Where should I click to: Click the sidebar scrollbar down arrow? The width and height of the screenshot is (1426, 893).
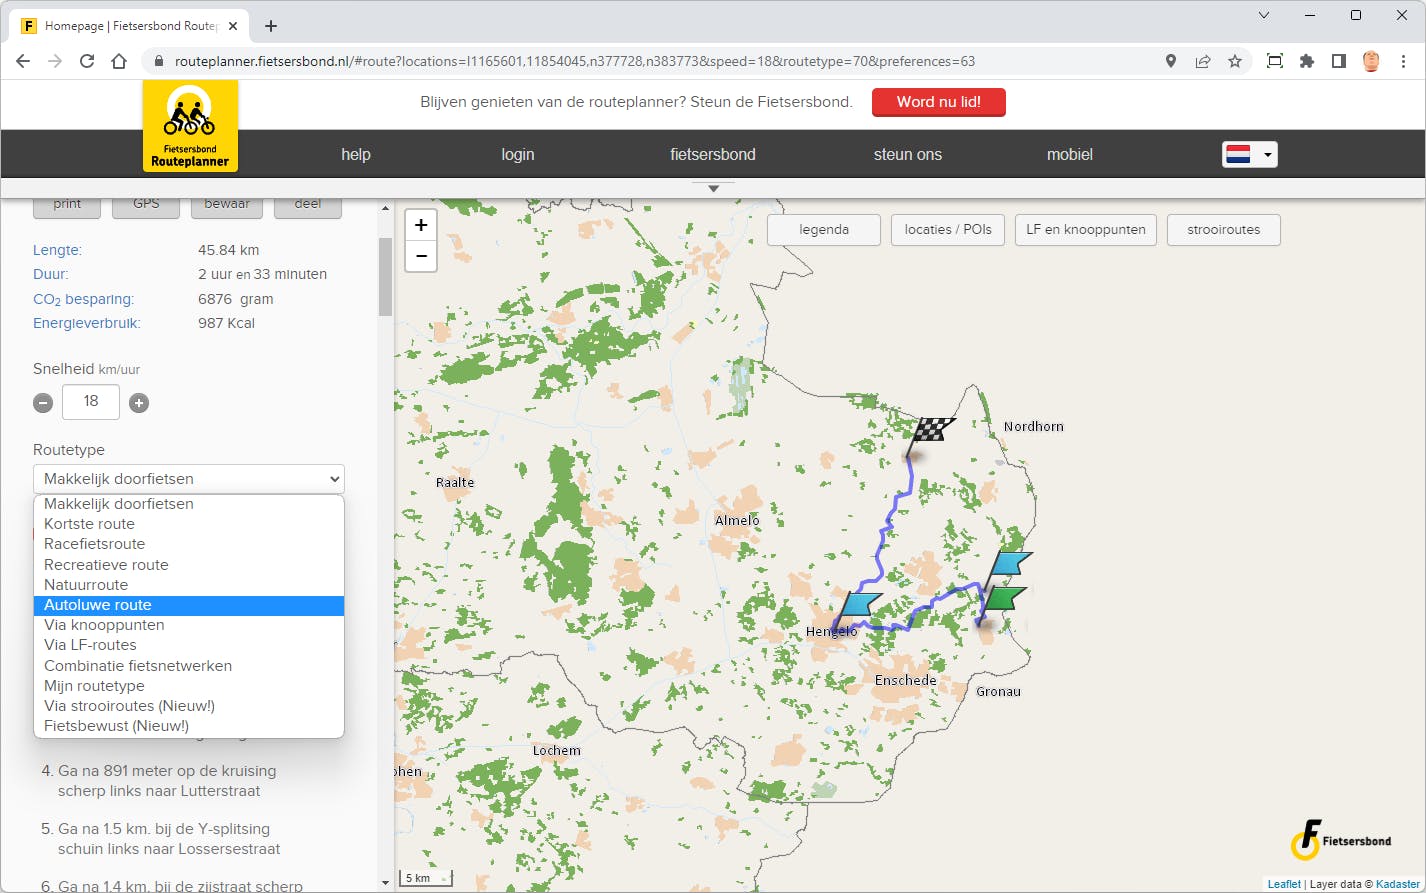click(x=386, y=883)
